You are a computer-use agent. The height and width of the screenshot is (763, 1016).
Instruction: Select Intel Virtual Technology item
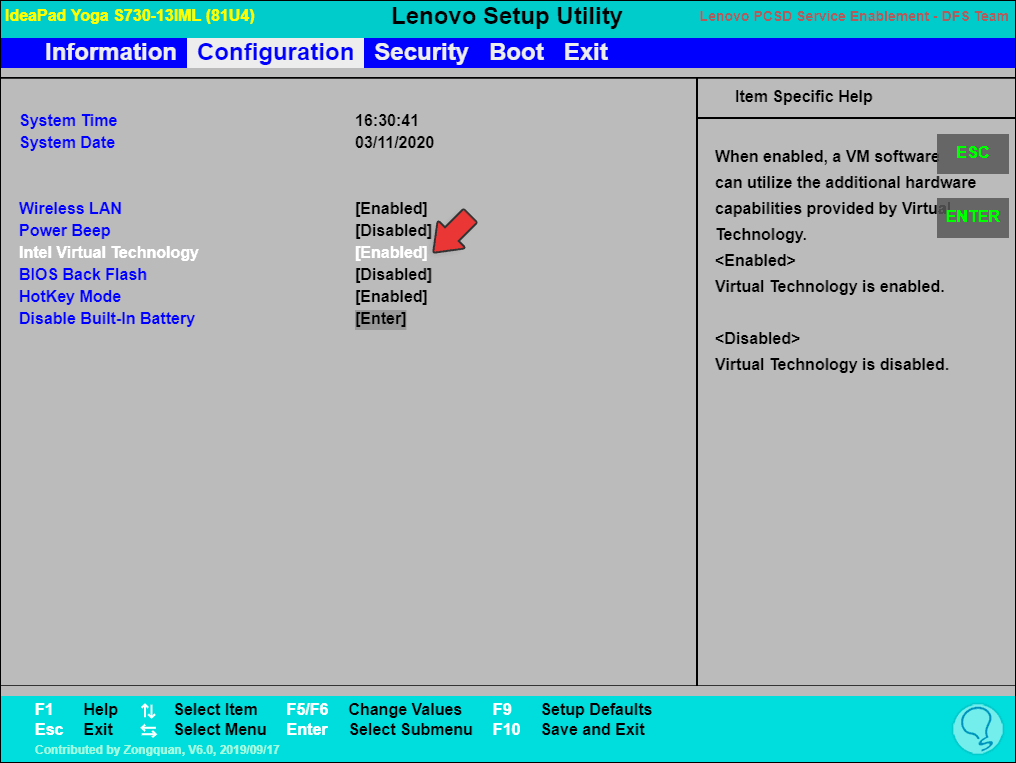click(109, 253)
